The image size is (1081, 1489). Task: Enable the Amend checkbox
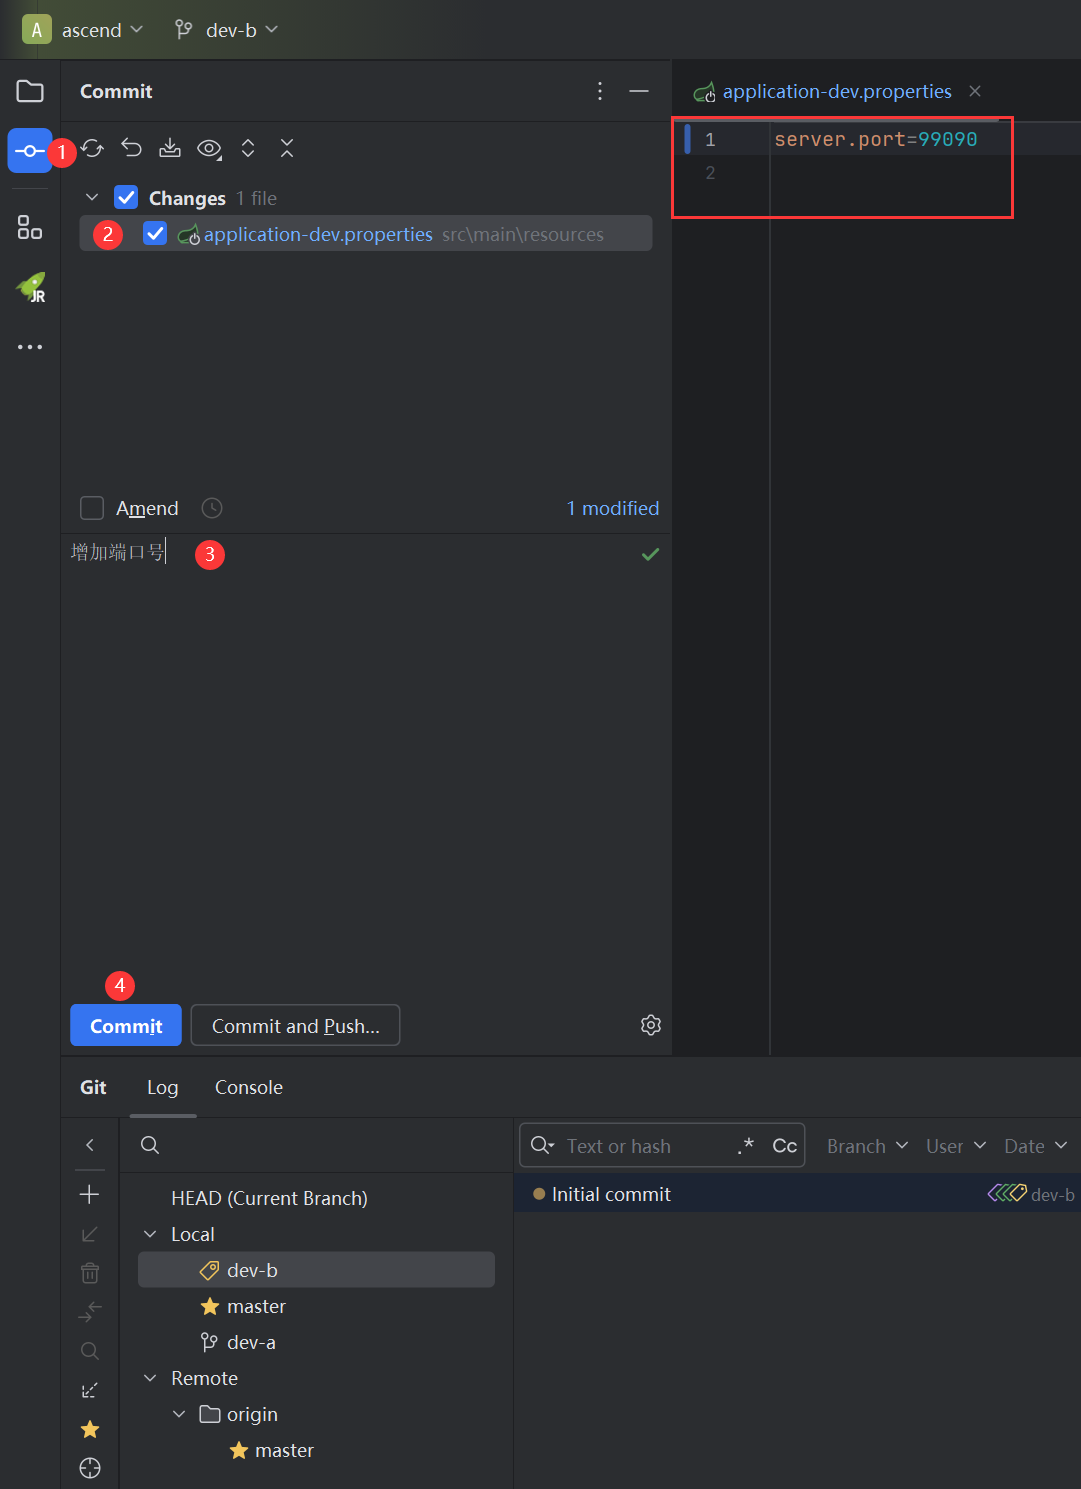click(x=92, y=508)
